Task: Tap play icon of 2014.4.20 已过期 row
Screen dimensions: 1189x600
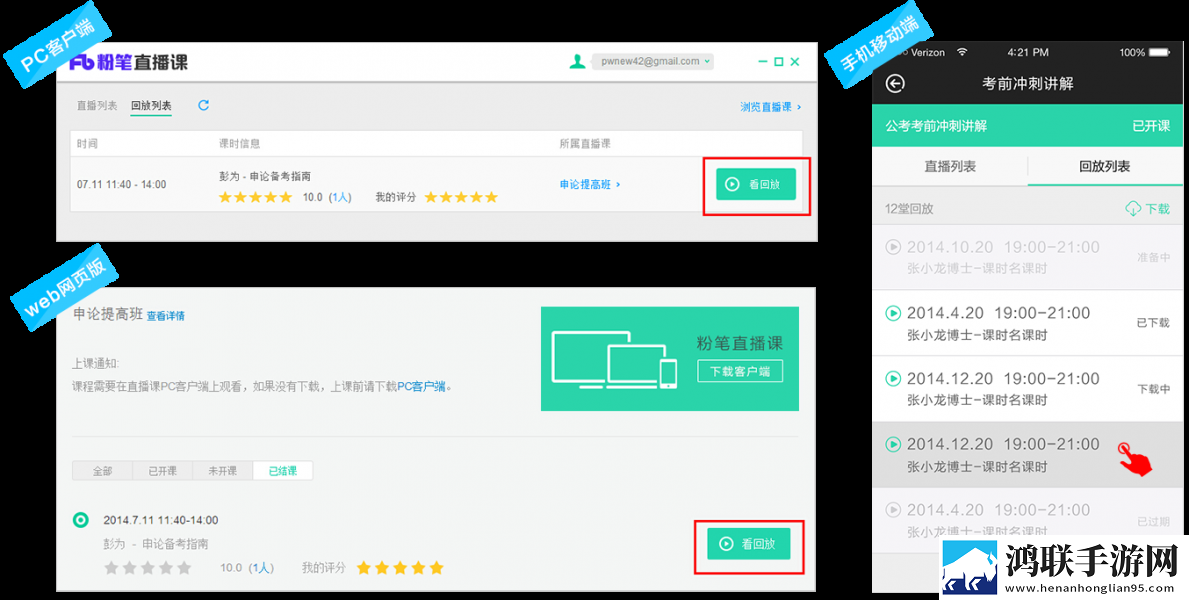Action: 893,510
